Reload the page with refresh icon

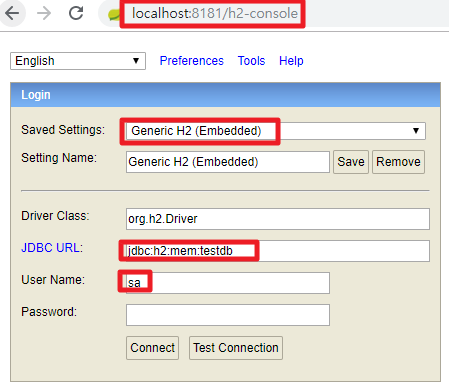pyautogui.click(x=76, y=13)
